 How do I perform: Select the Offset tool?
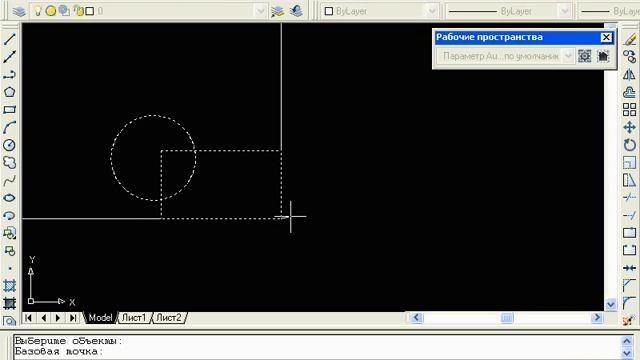629,92
